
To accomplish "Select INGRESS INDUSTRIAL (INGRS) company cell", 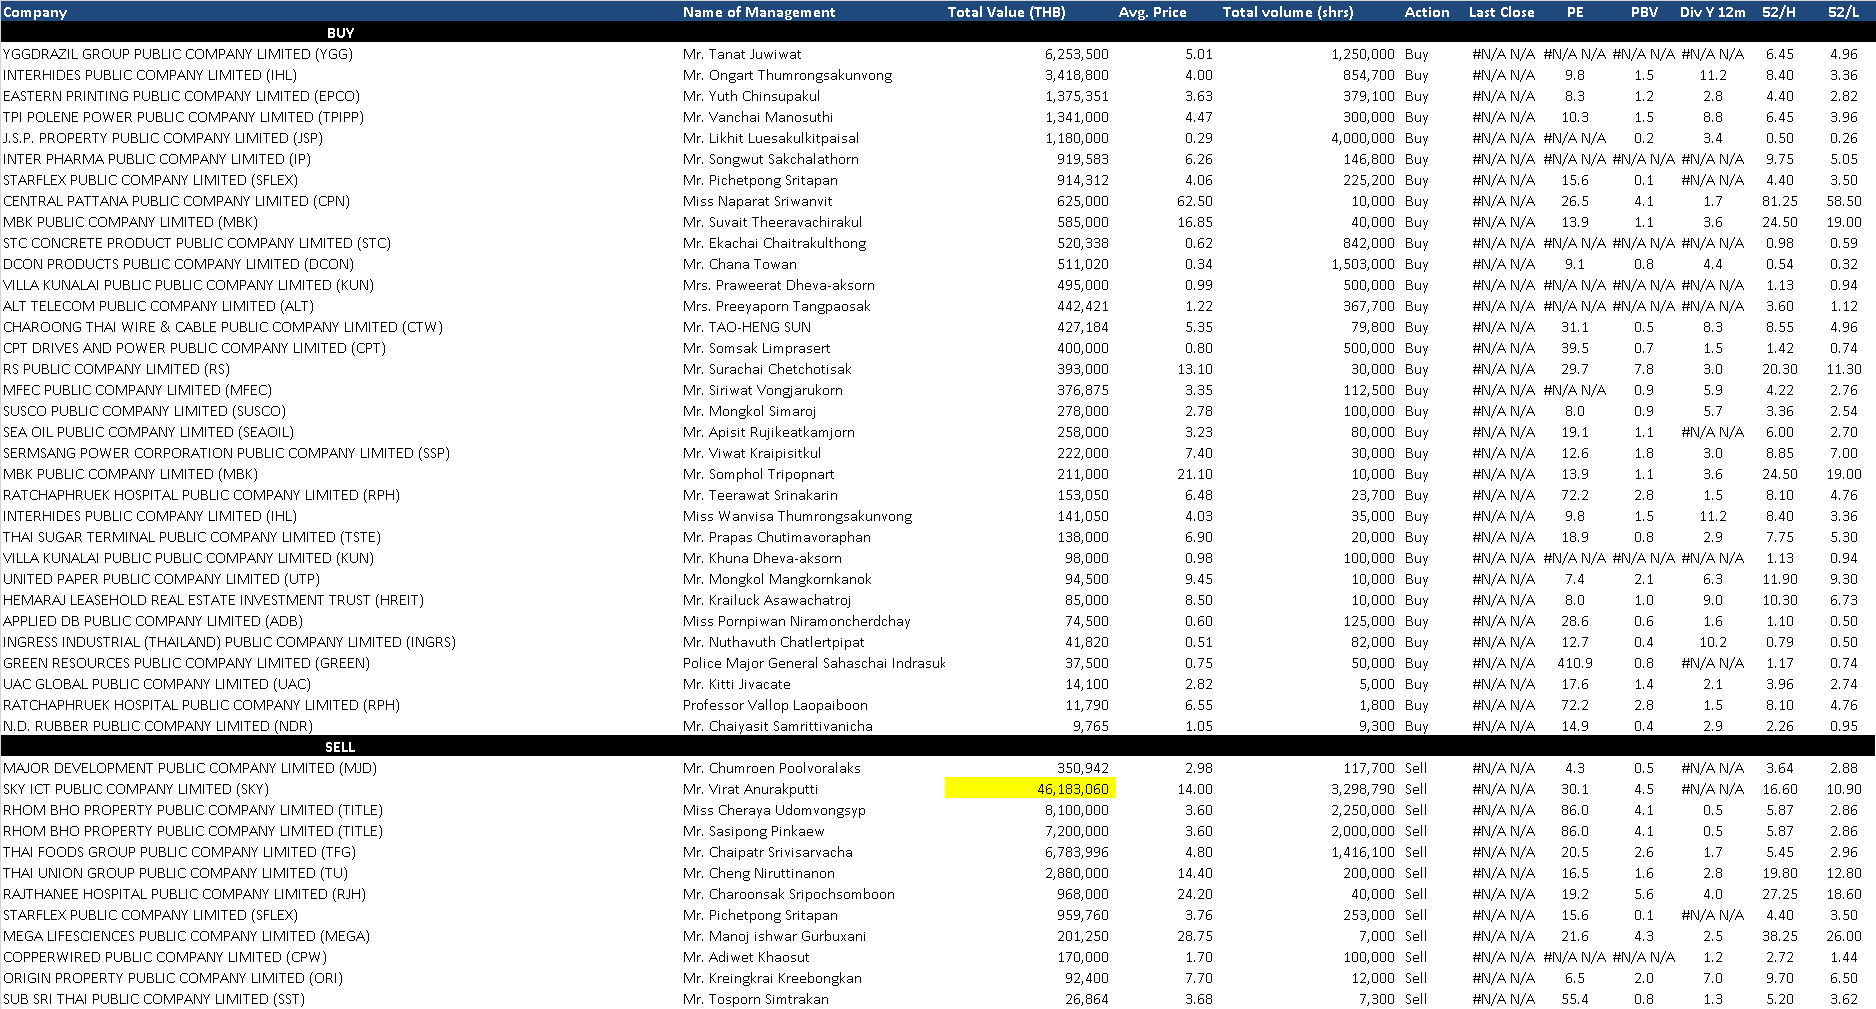I will 229,642.
